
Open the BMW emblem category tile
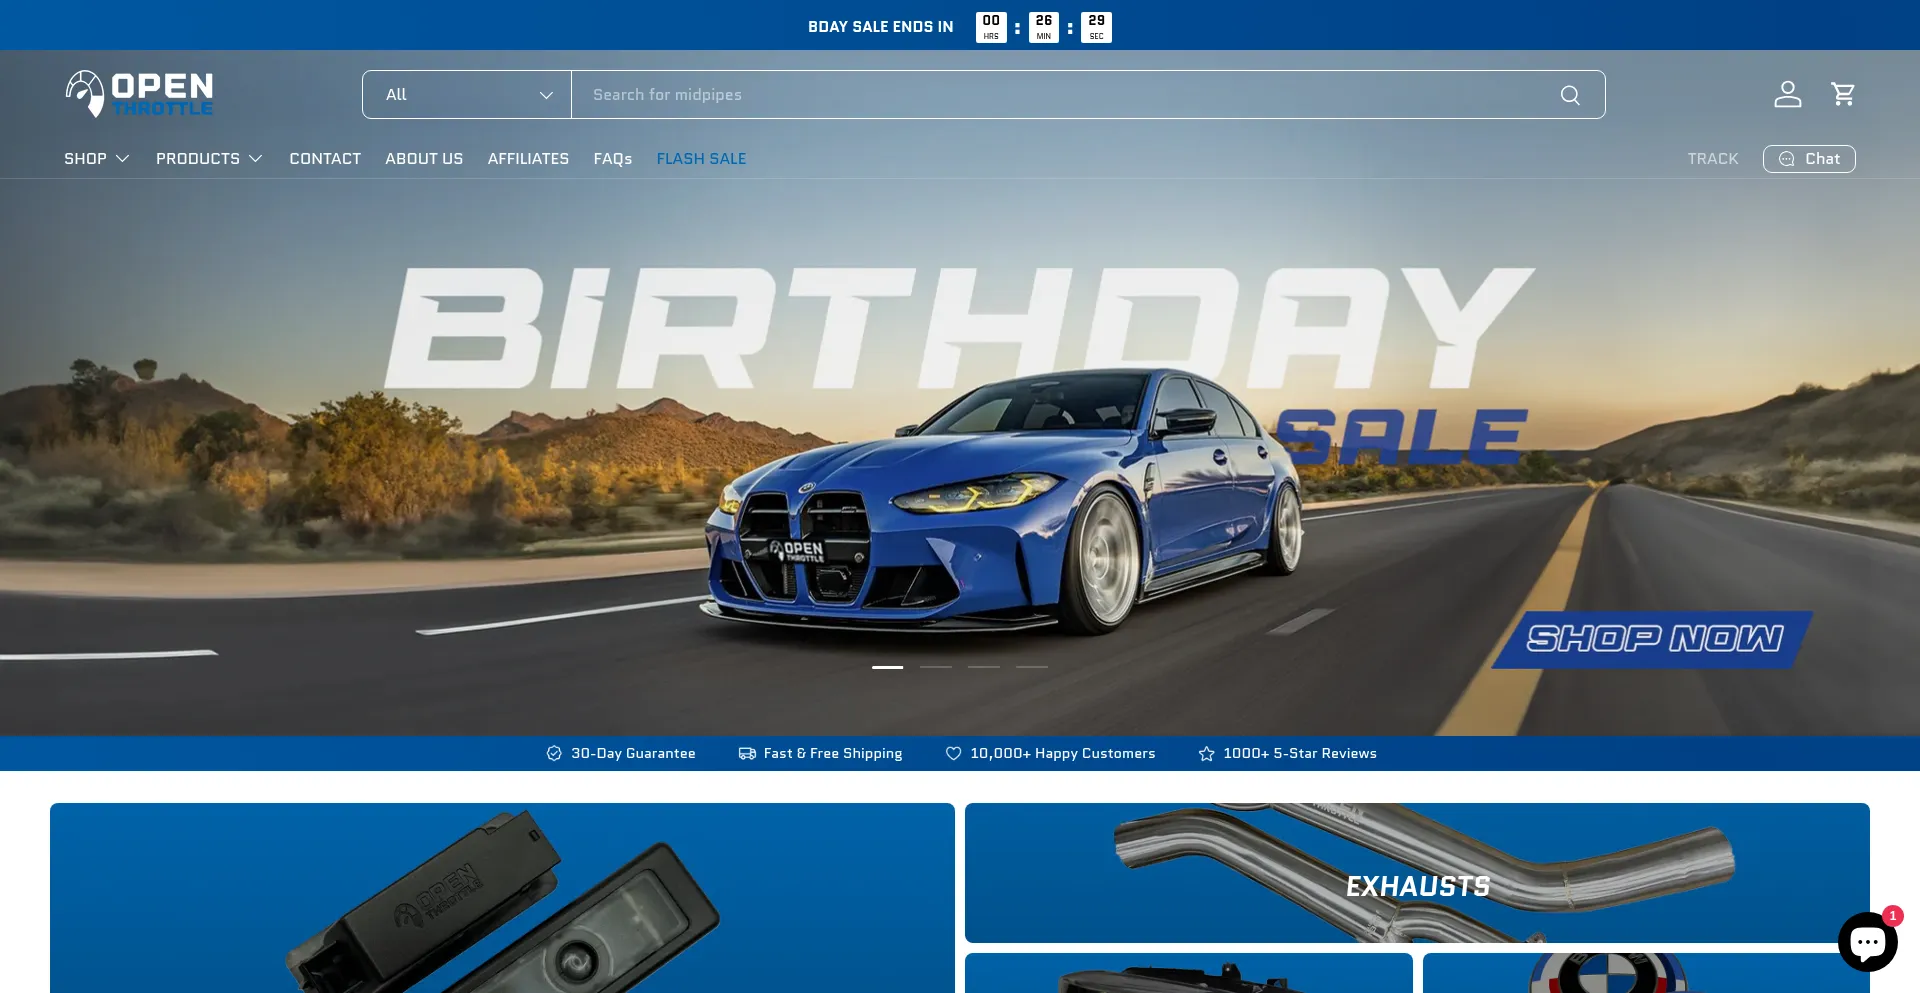[x=1646, y=973]
